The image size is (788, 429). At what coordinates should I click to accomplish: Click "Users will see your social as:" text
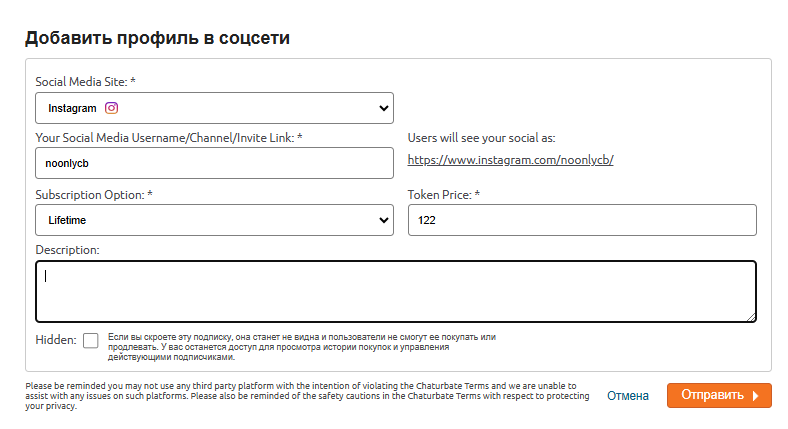[495, 137]
